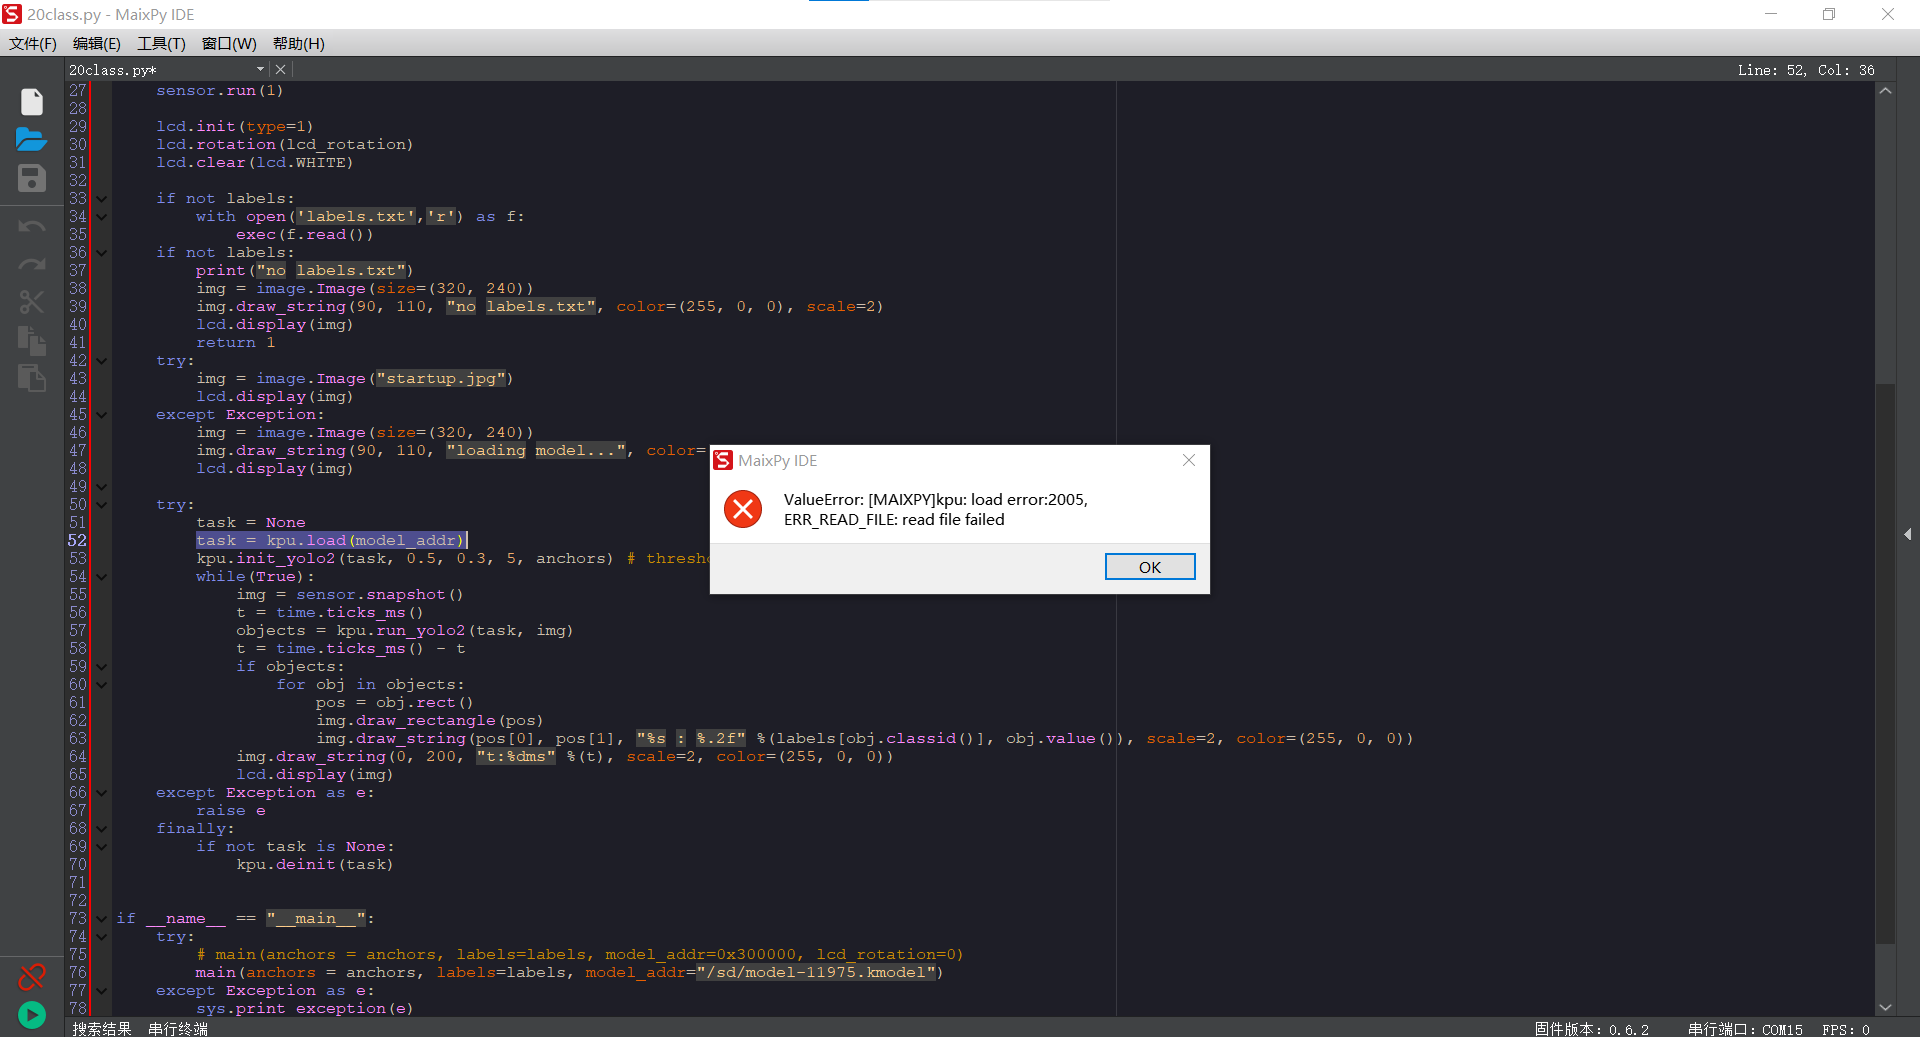
Task: Open the 文件(F) menu
Action: [x=33, y=44]
